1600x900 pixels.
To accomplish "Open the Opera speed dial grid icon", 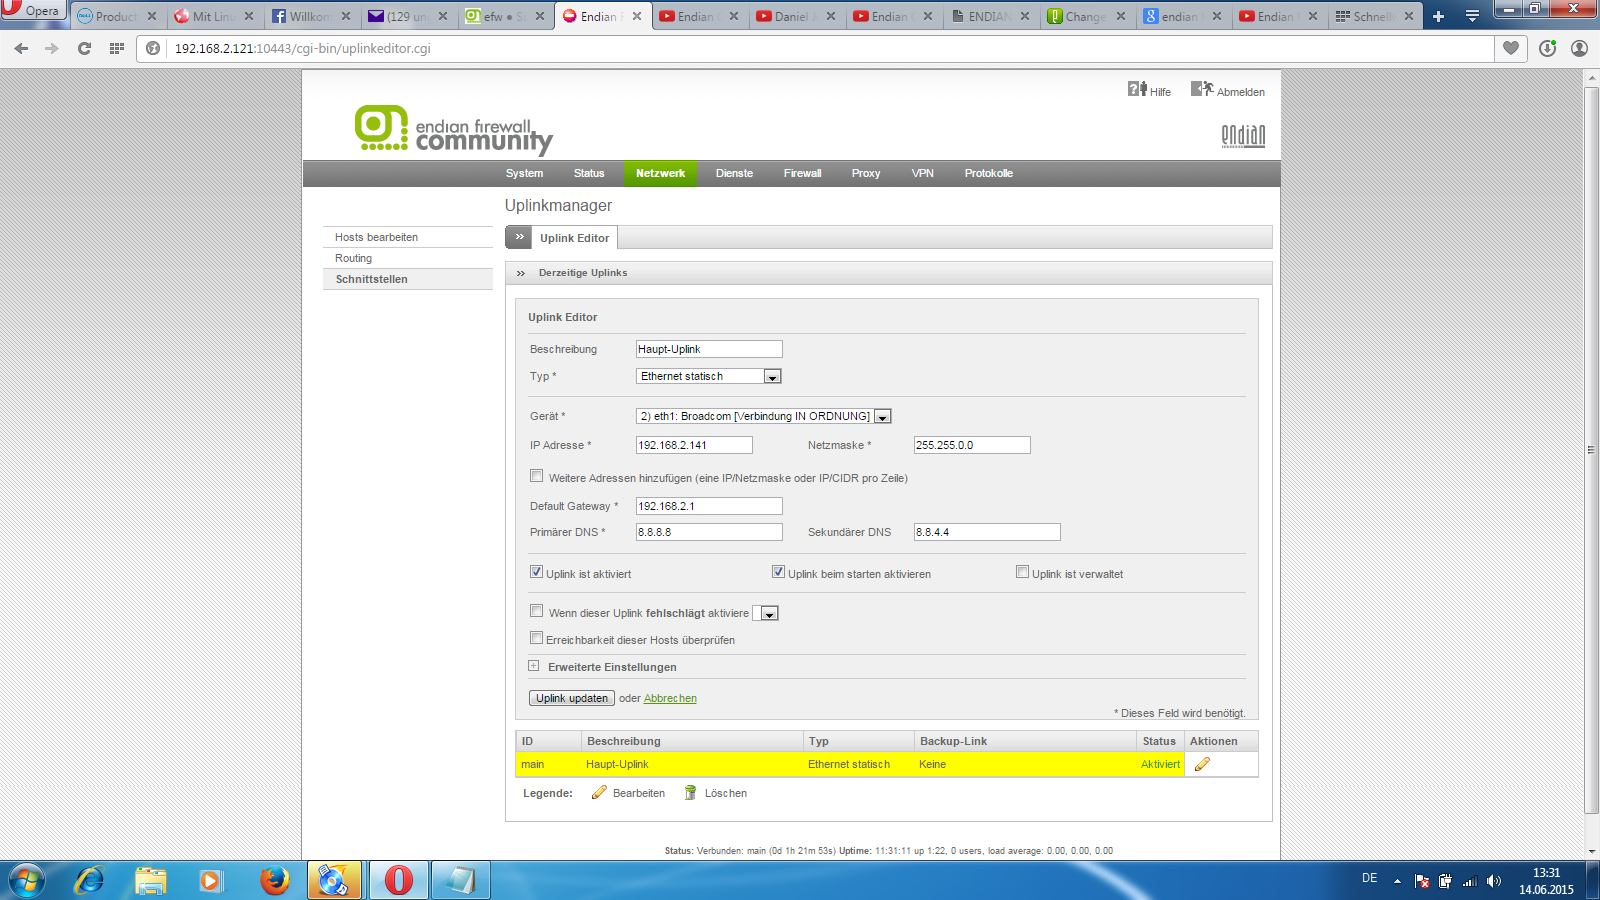I will (117, 48).
